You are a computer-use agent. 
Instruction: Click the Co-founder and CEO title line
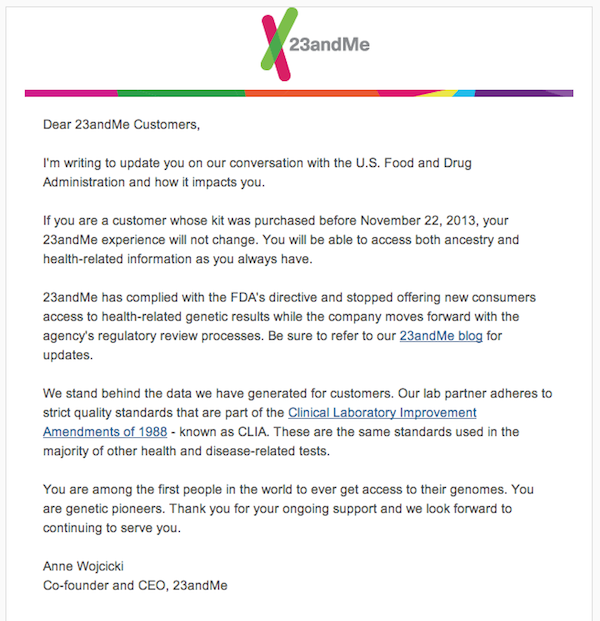[135, 585]
